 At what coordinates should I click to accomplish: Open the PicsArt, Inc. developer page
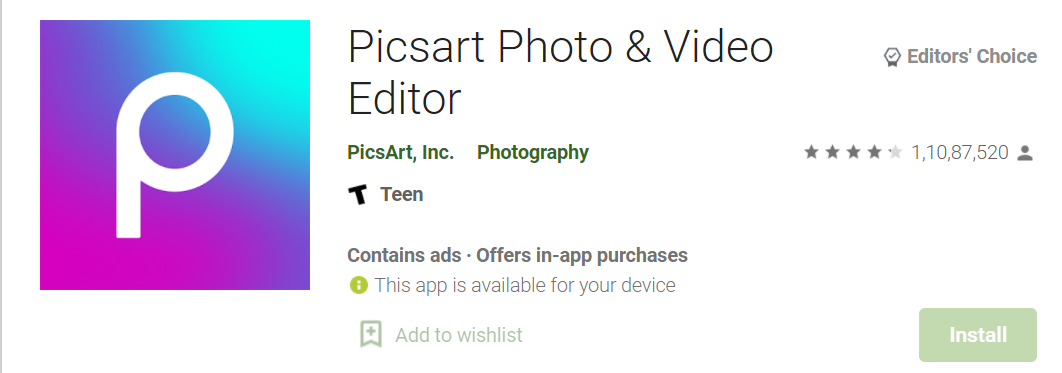pos(400,152)
